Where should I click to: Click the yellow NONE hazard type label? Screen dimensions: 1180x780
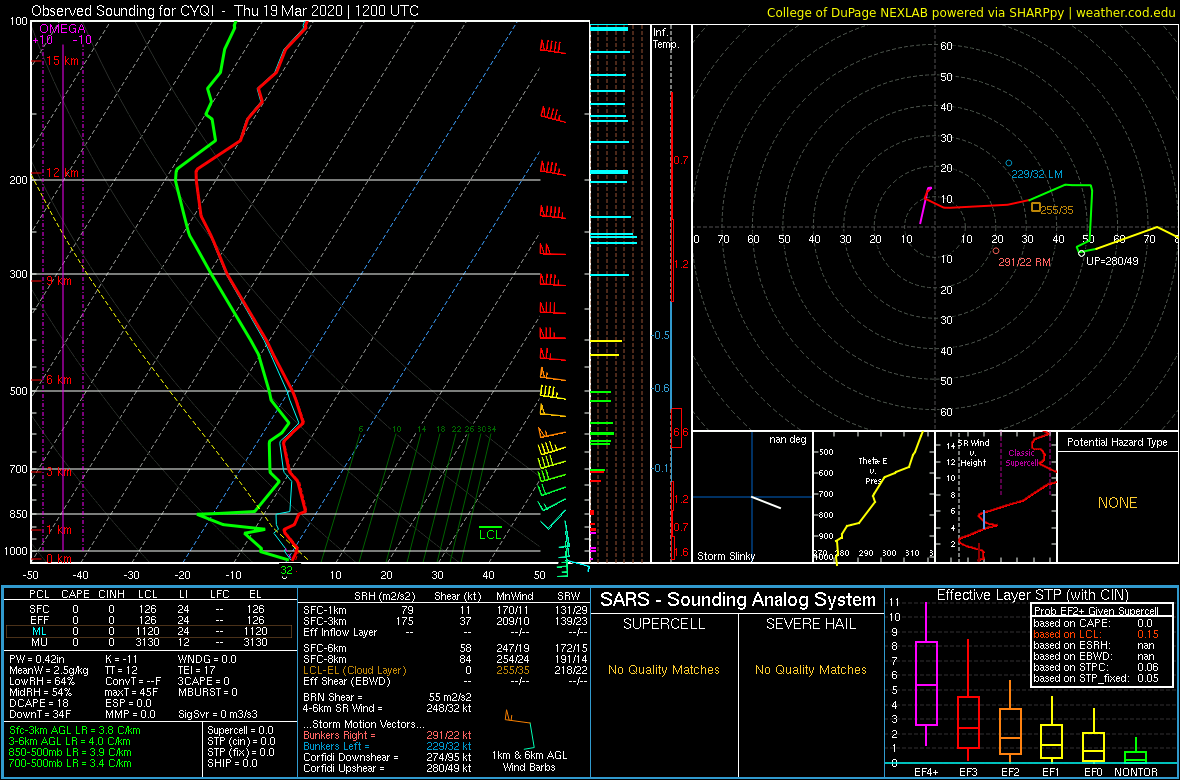[x=1117, y=503]
